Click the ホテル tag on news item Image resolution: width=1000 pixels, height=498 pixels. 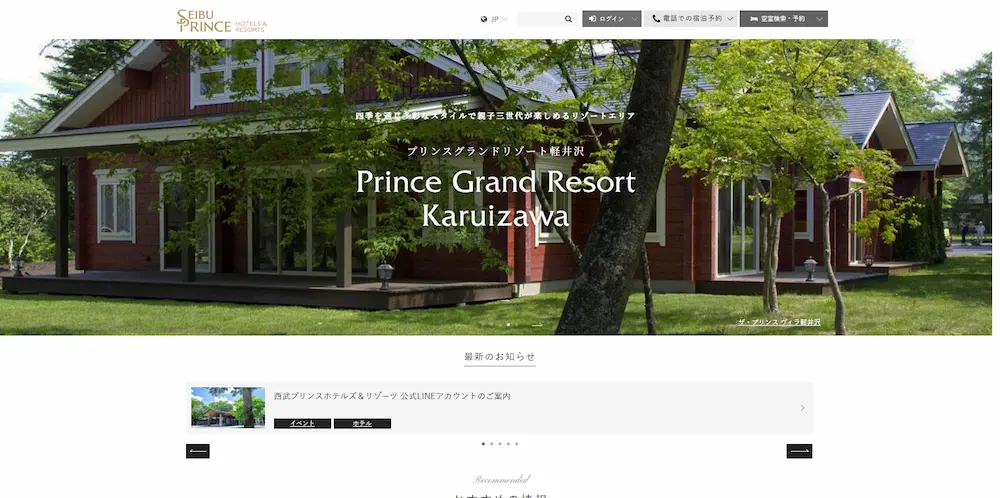point(362,423)
